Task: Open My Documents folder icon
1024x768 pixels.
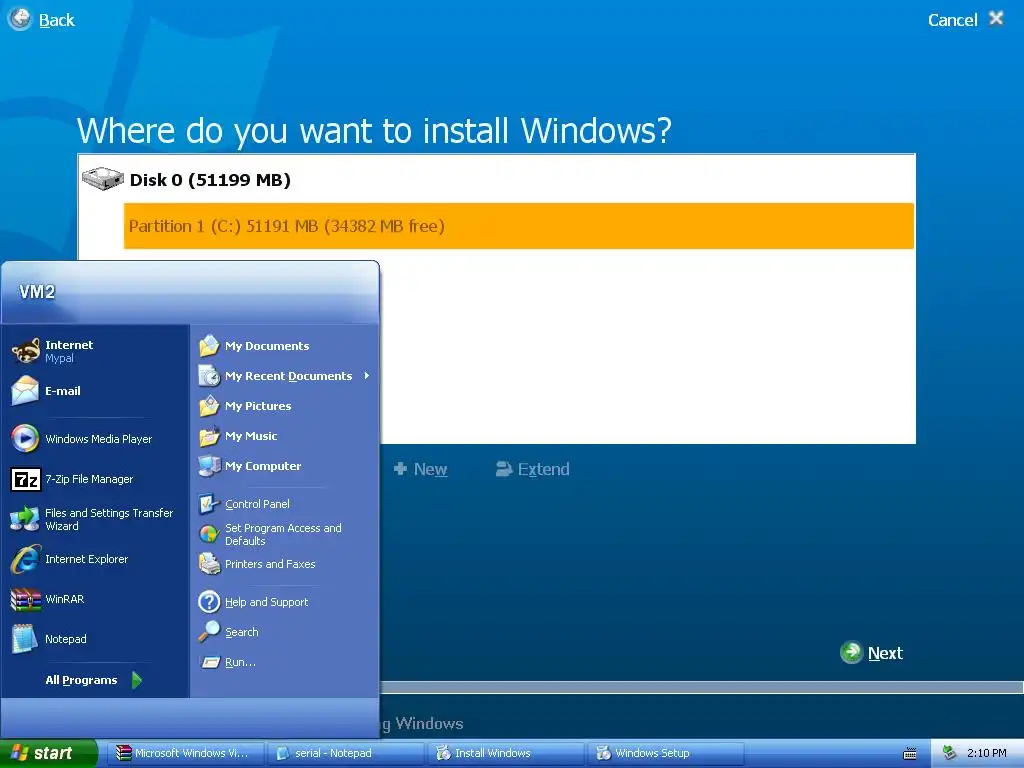Action: click(209, 345)
